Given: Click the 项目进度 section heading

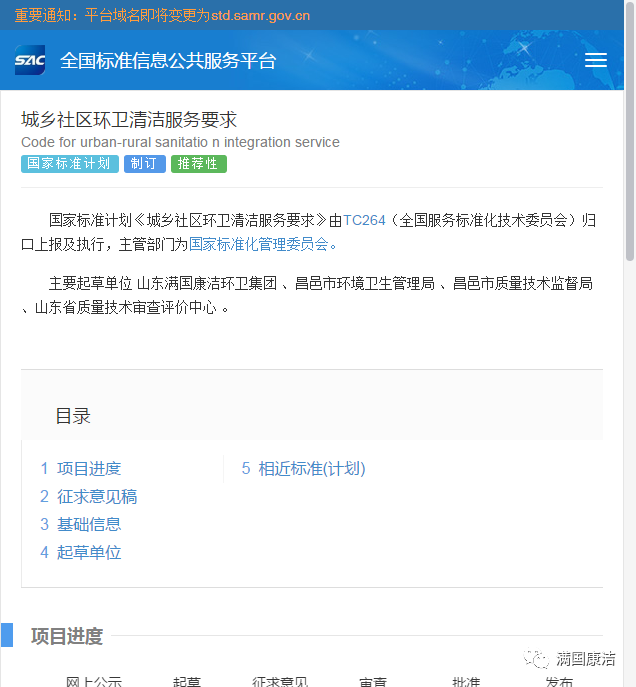Looking at the screenshot, I should click(67, 636).
